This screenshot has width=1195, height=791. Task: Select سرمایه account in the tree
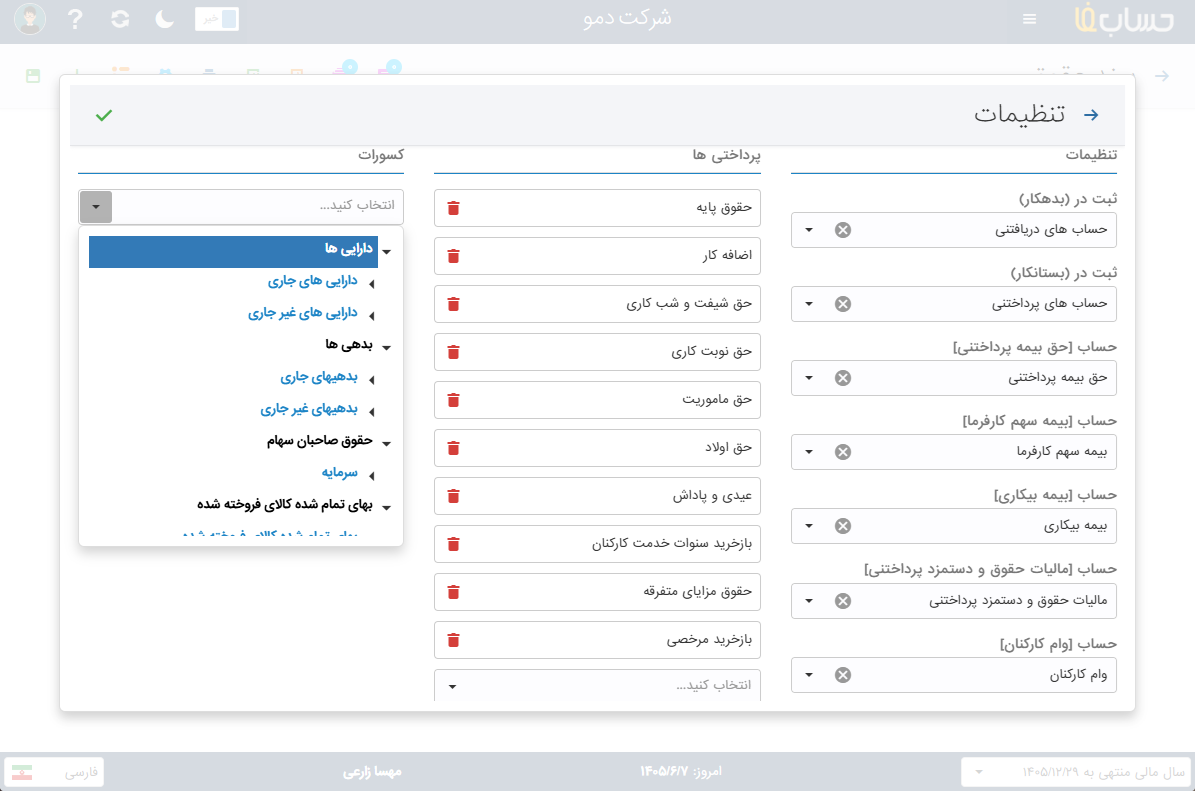pyautogui.click(x=339, y=473)
